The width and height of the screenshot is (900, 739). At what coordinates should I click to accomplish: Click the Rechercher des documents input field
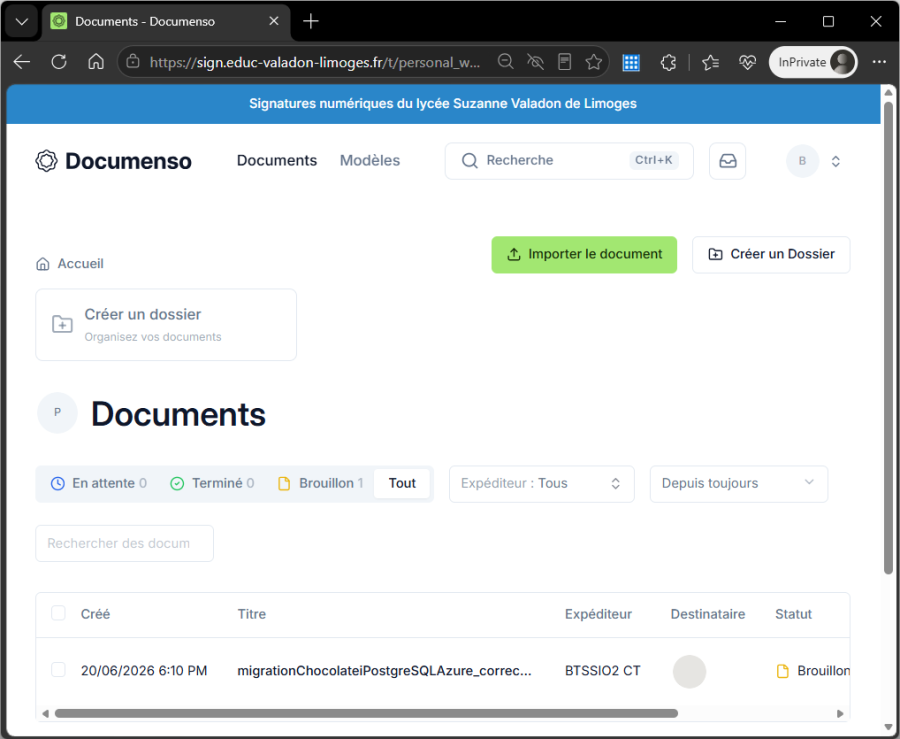(x=125, y=543)
